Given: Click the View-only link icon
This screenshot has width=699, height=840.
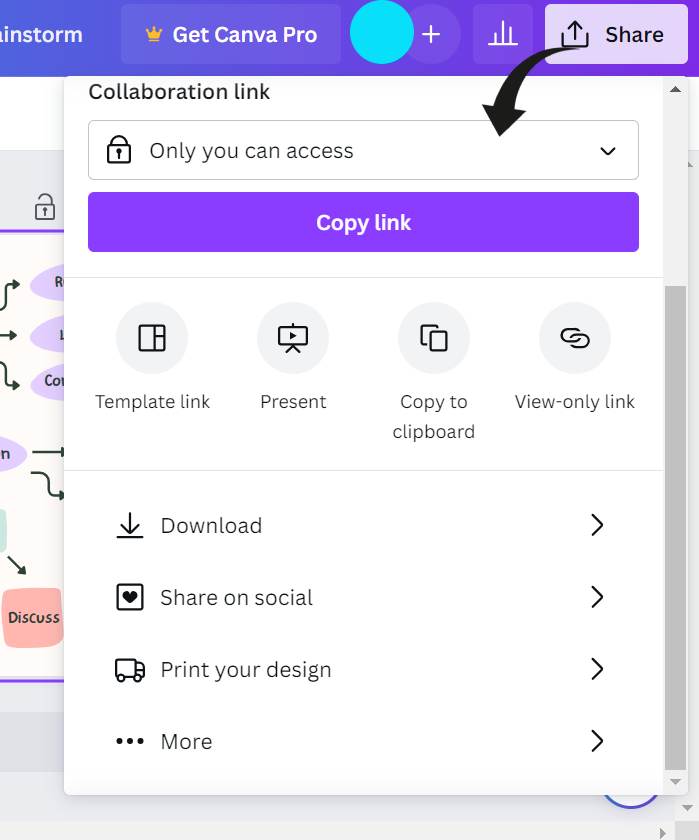Looking at the screenshot, I should pyautogui.click(x=575, y=338).
